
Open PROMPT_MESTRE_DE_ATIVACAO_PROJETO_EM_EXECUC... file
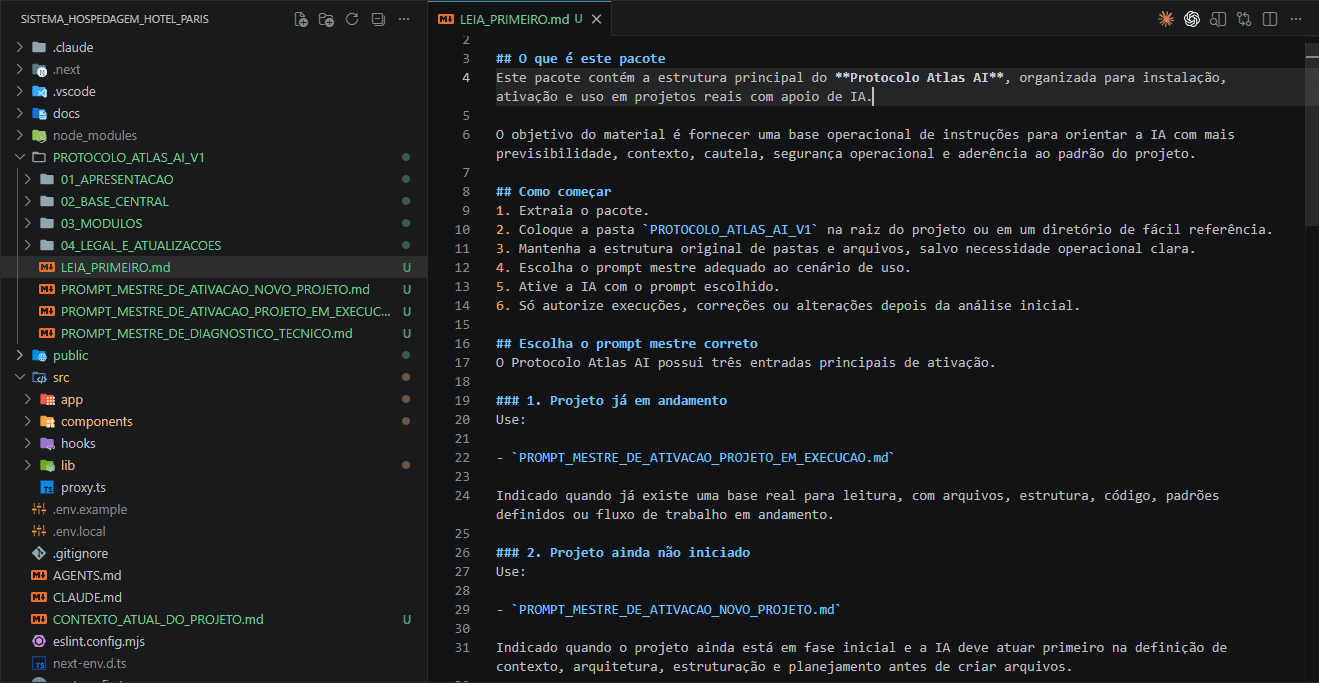click(213, 311)
